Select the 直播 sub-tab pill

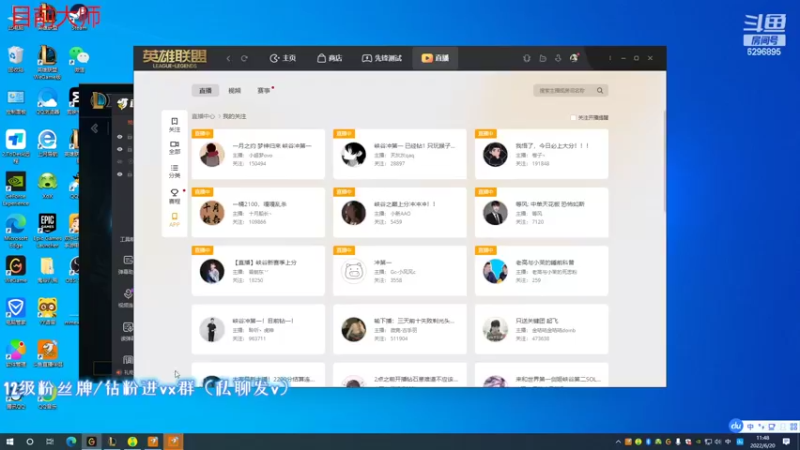205,90
